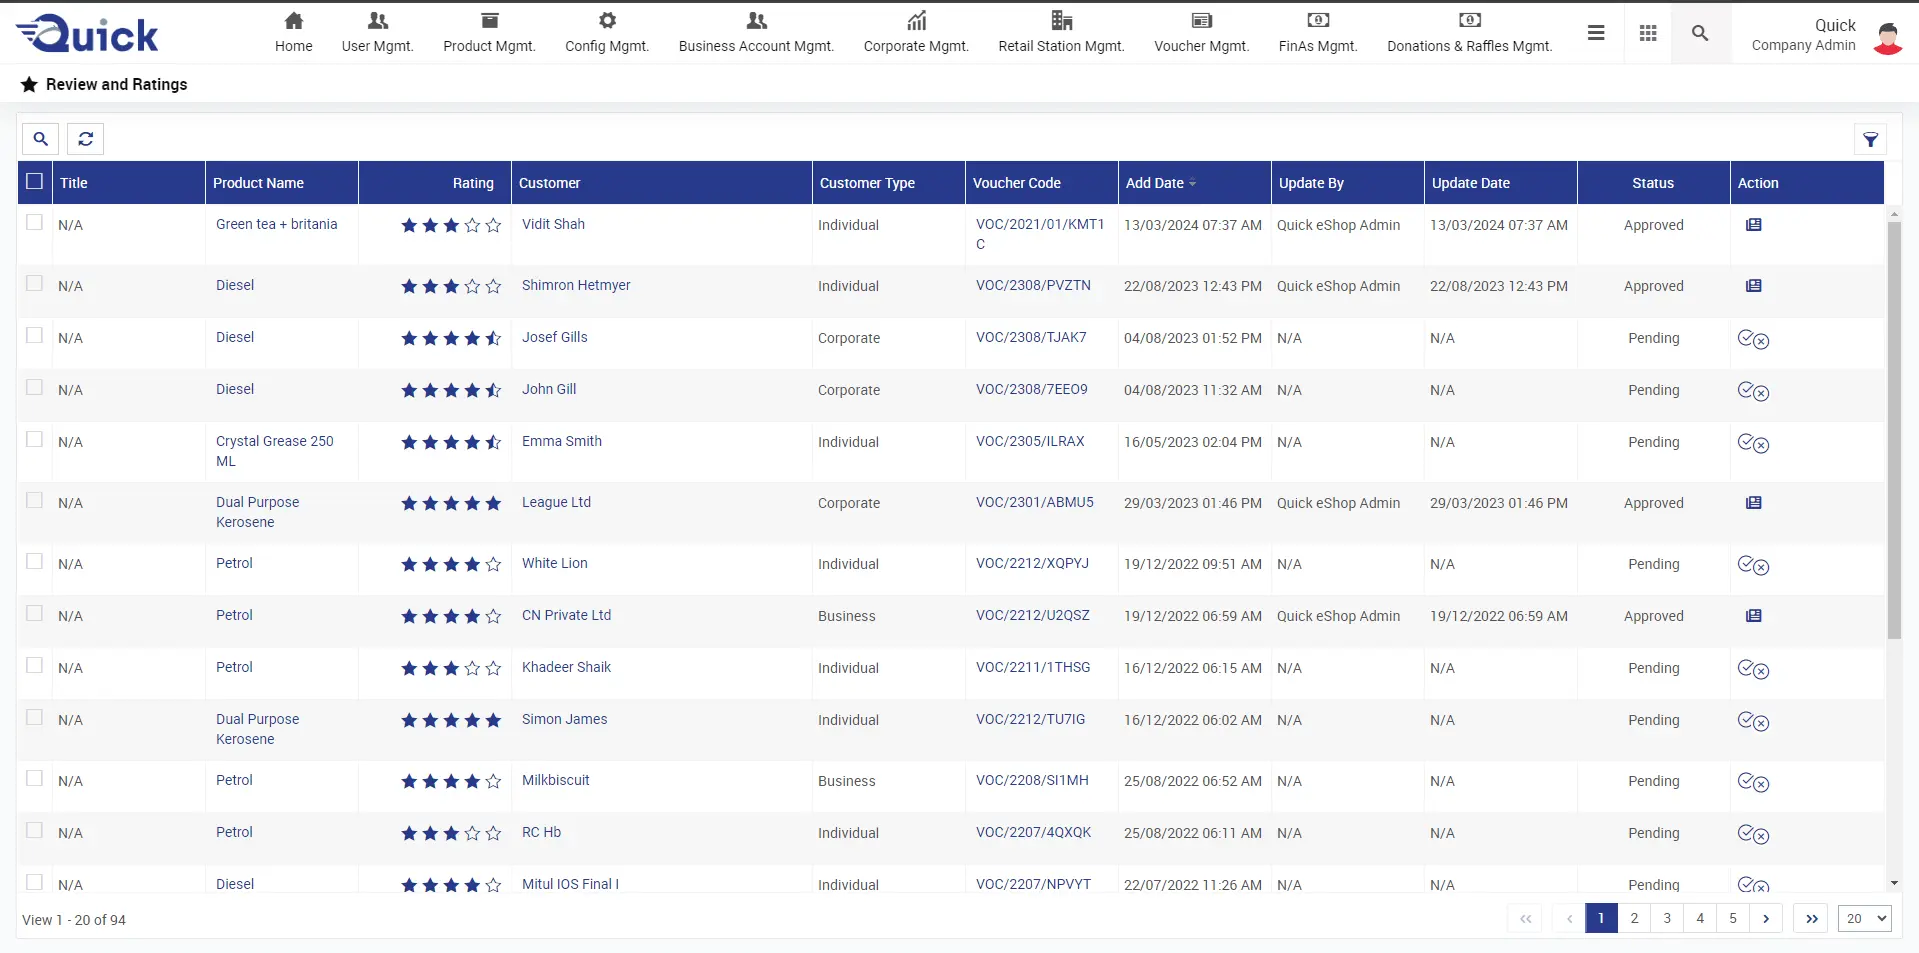Expand the Quick Company Admin account menu

point(1804,35)
